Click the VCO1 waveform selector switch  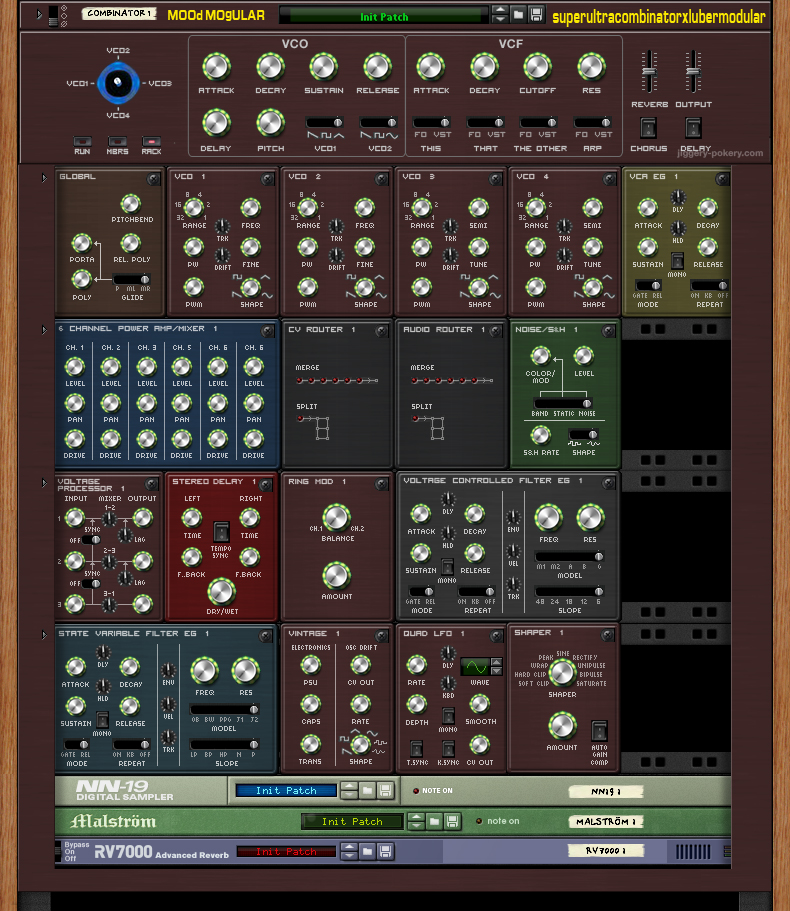click(325, 122)
